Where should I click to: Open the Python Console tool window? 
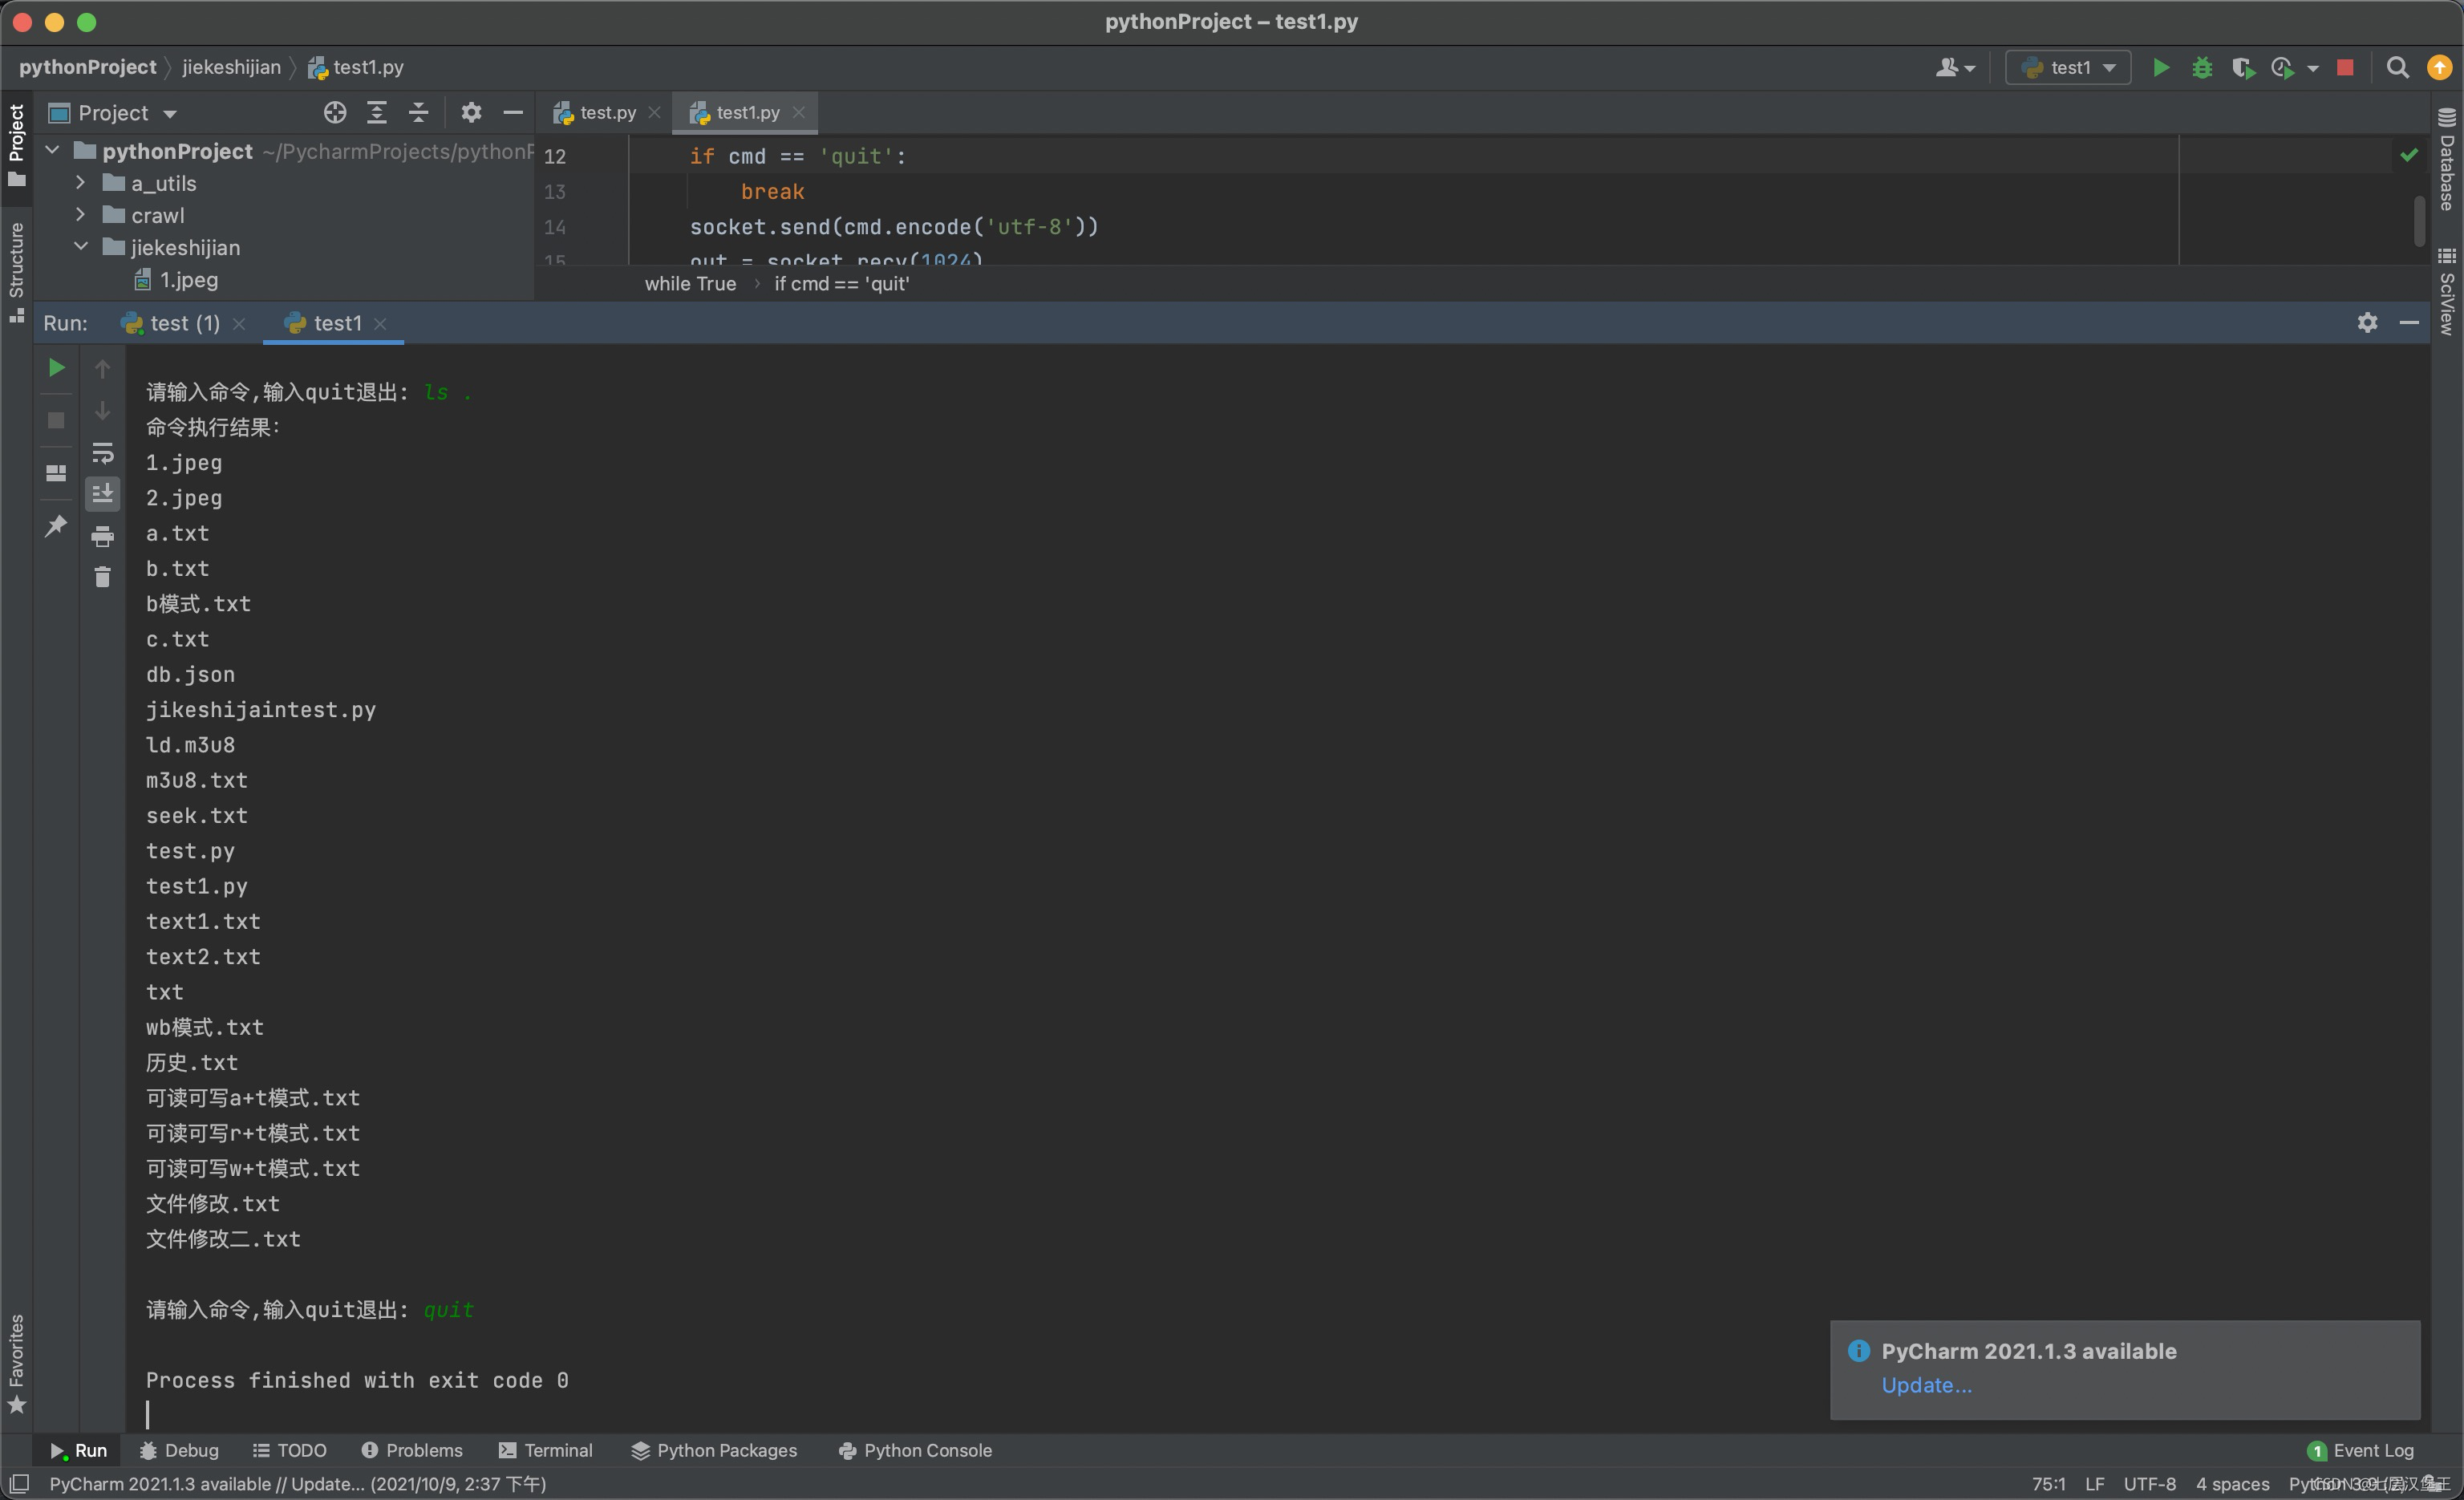click(x=915, y=1450)
